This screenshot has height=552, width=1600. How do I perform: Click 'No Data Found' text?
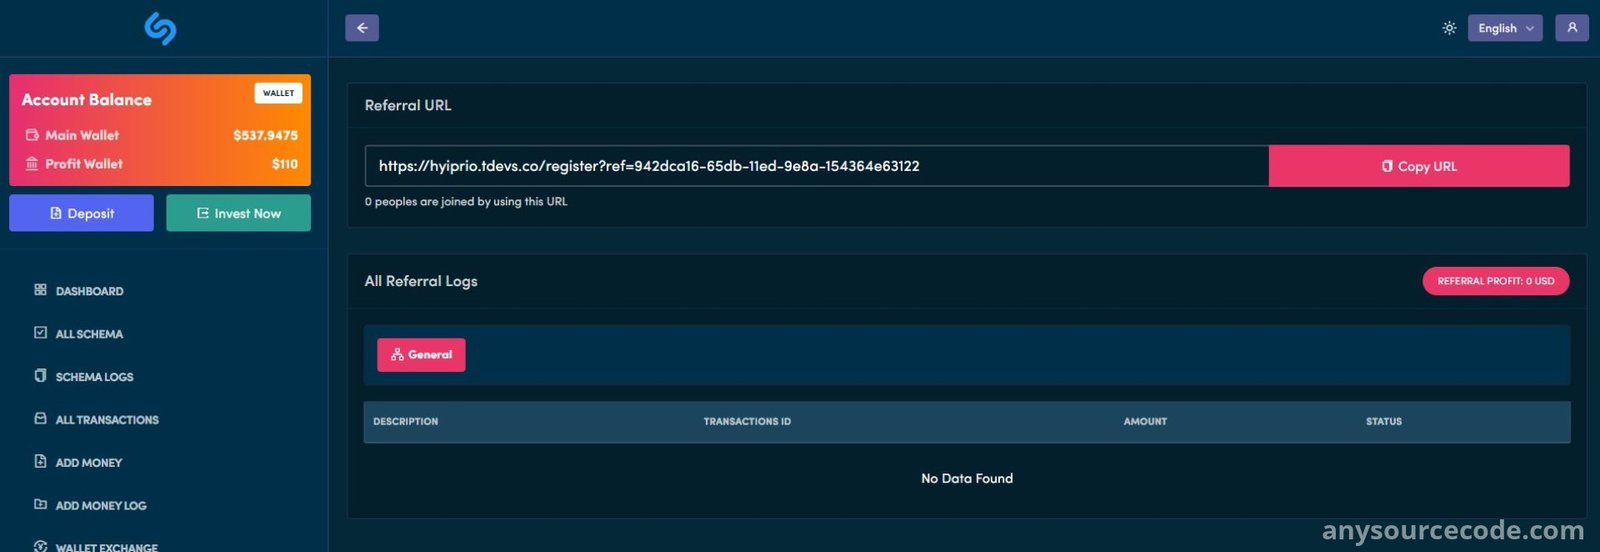click(967, 479)
